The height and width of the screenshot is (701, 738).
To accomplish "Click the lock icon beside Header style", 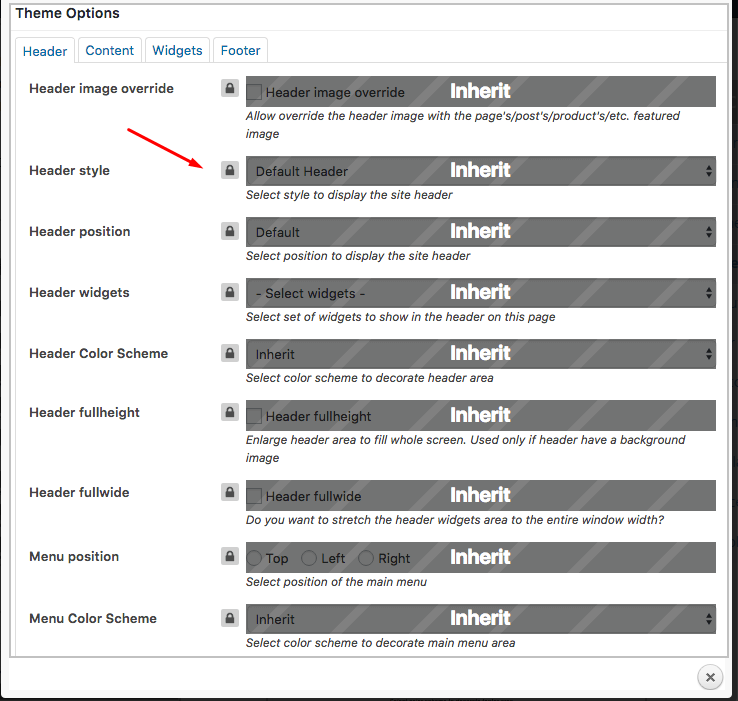I will point(230,170).
